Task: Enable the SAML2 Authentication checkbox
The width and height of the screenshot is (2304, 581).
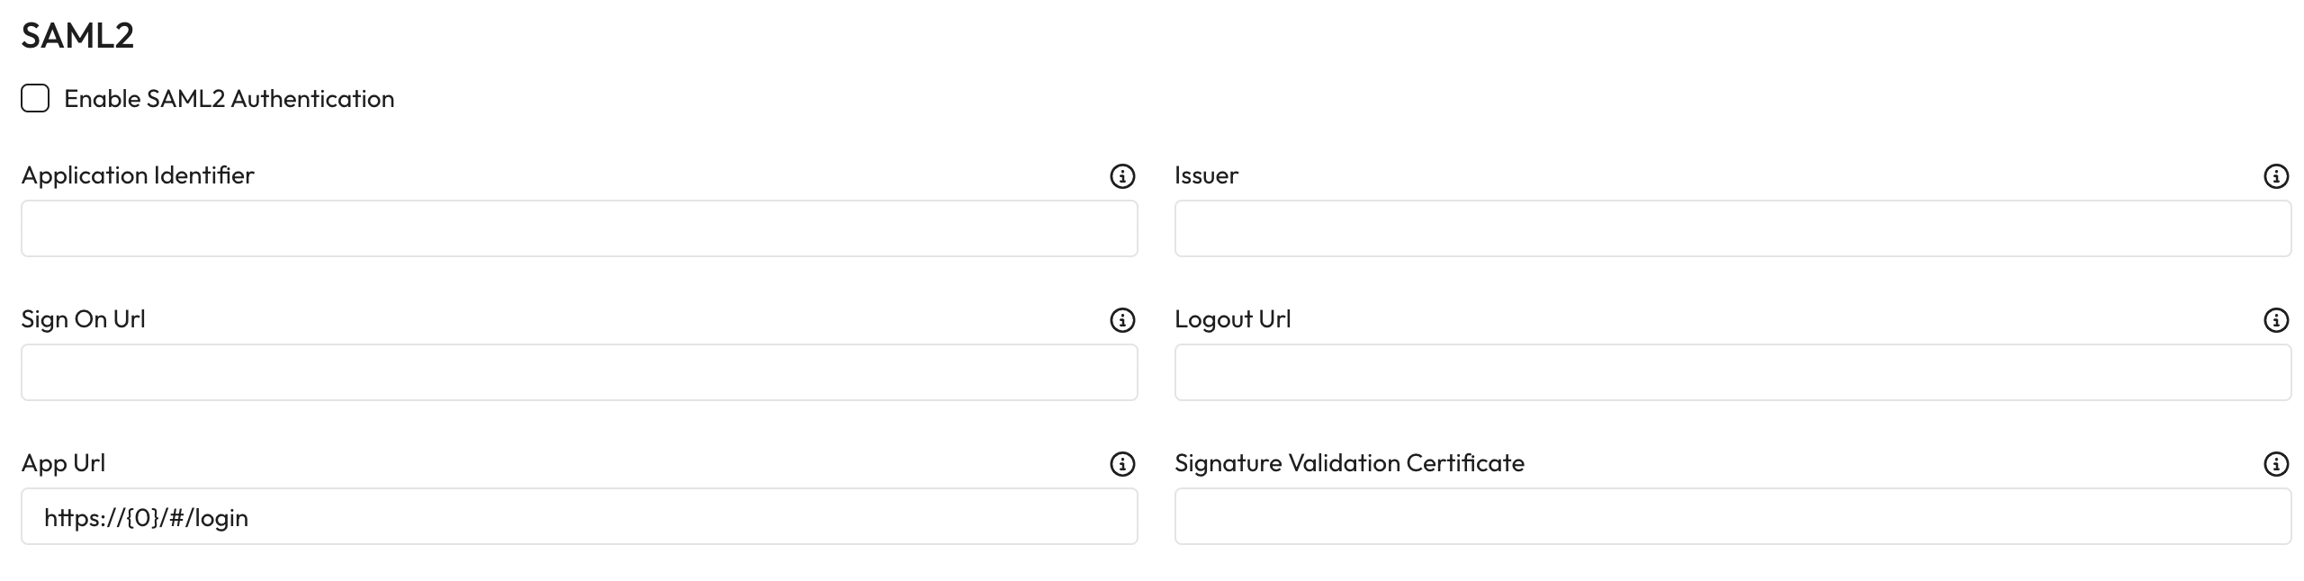Action: coord(35,98)
